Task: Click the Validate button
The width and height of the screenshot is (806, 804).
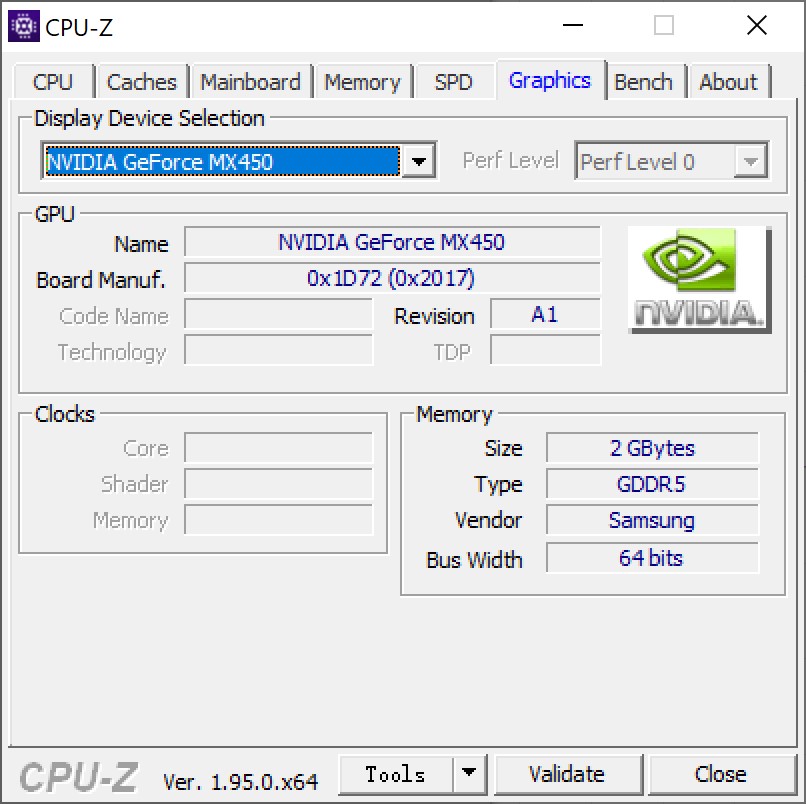Action: coord(567,774)
